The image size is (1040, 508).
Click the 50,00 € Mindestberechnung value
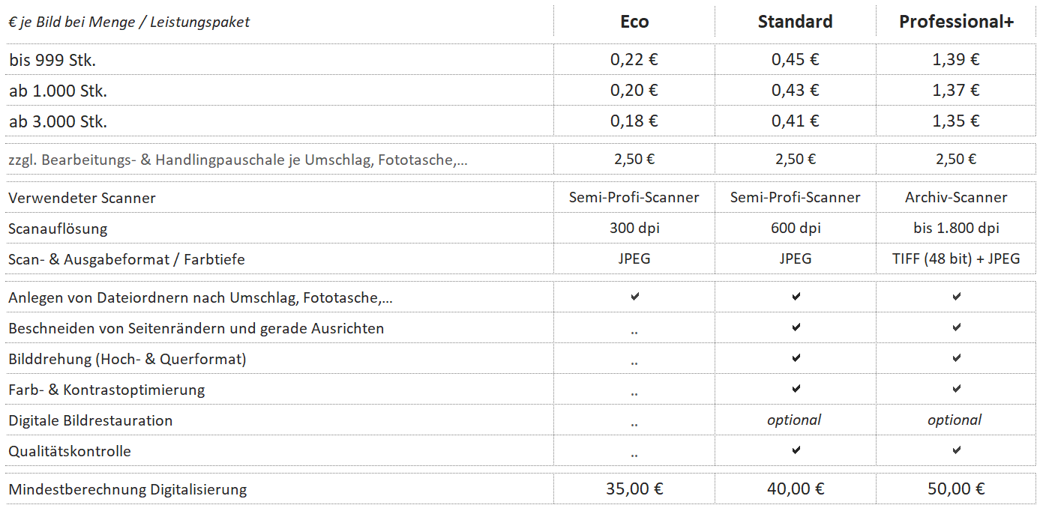956,489
